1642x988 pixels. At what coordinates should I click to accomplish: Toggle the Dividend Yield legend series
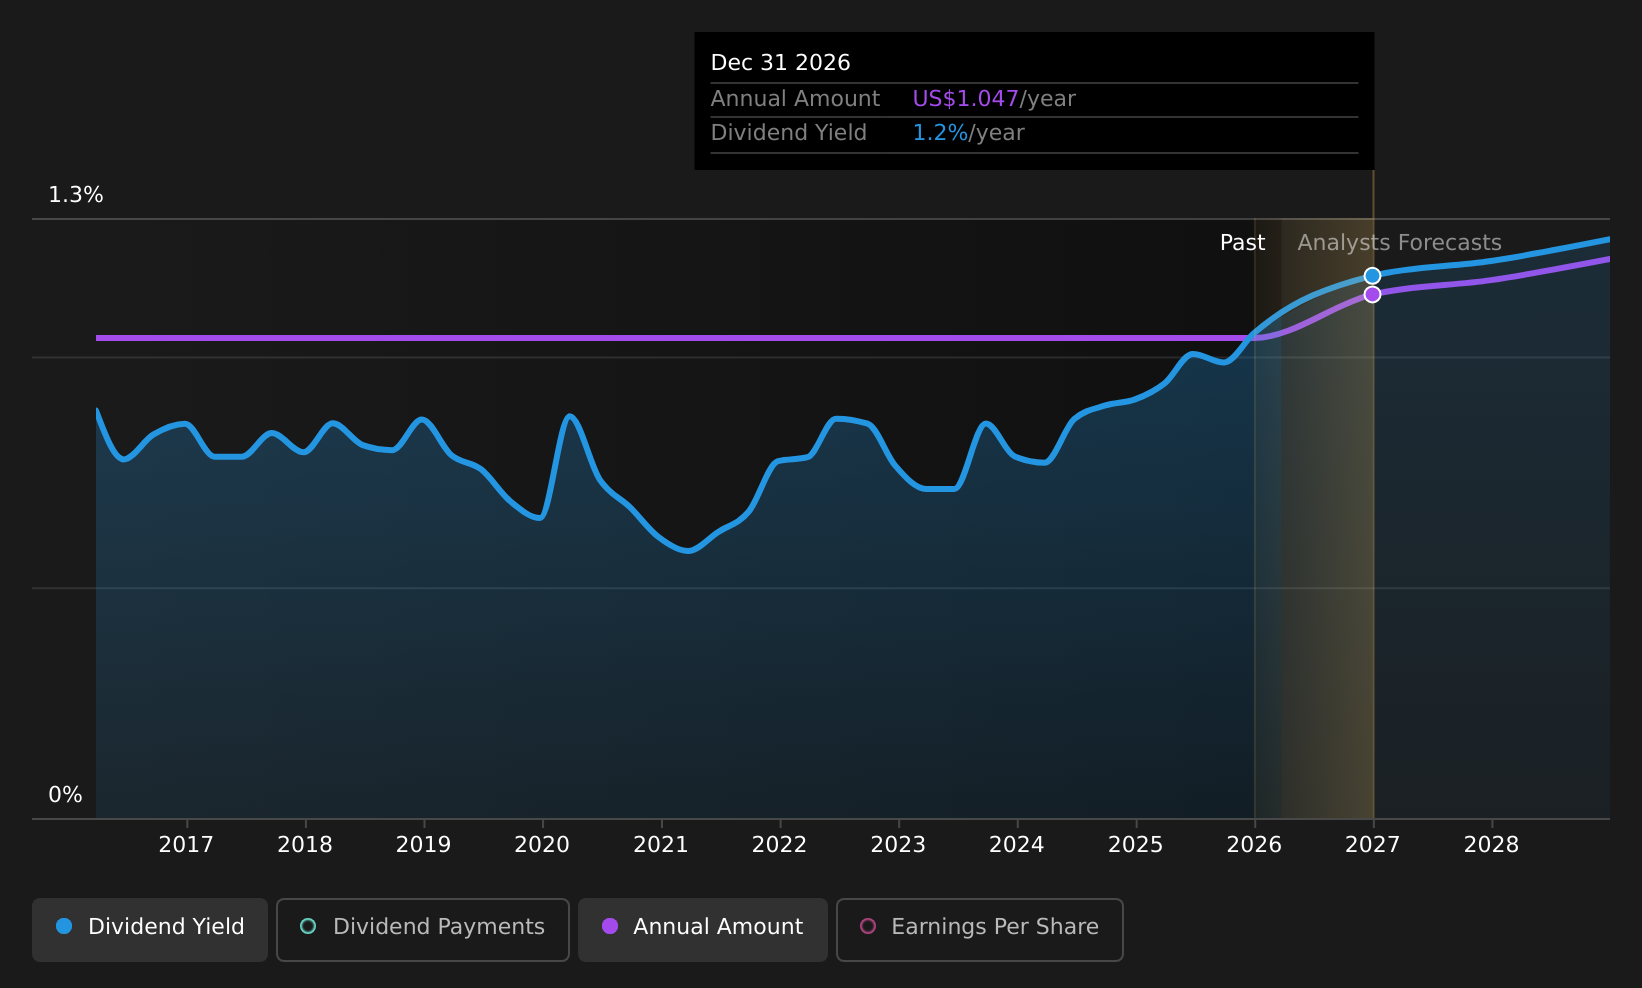[150, 929]
